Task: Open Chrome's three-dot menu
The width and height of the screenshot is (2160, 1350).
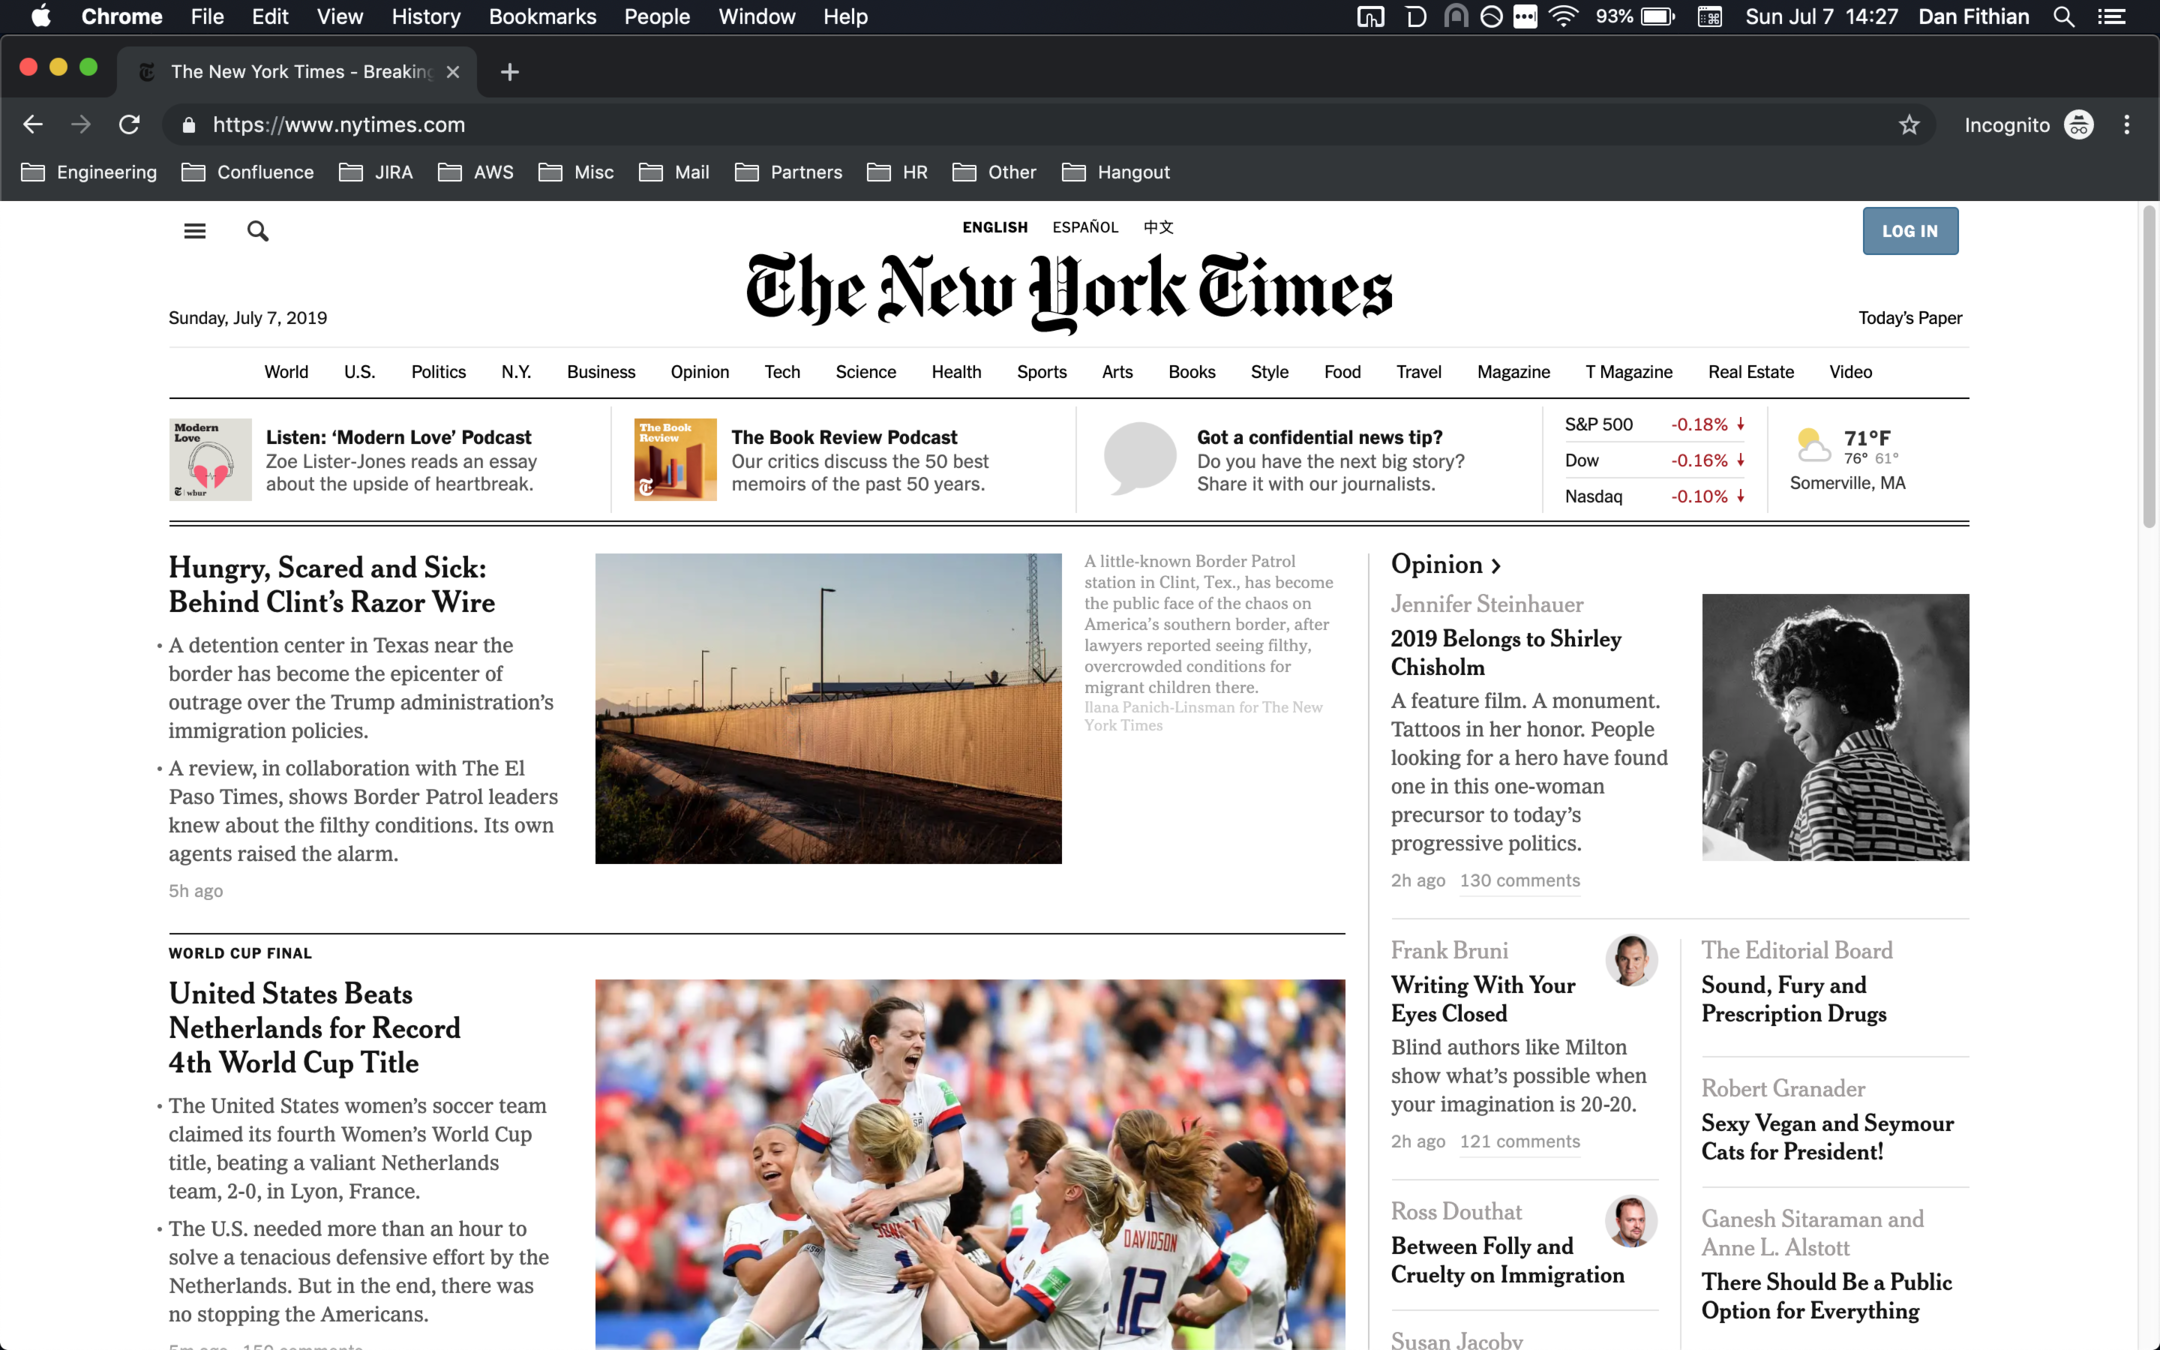Action: coord(2126,125)
